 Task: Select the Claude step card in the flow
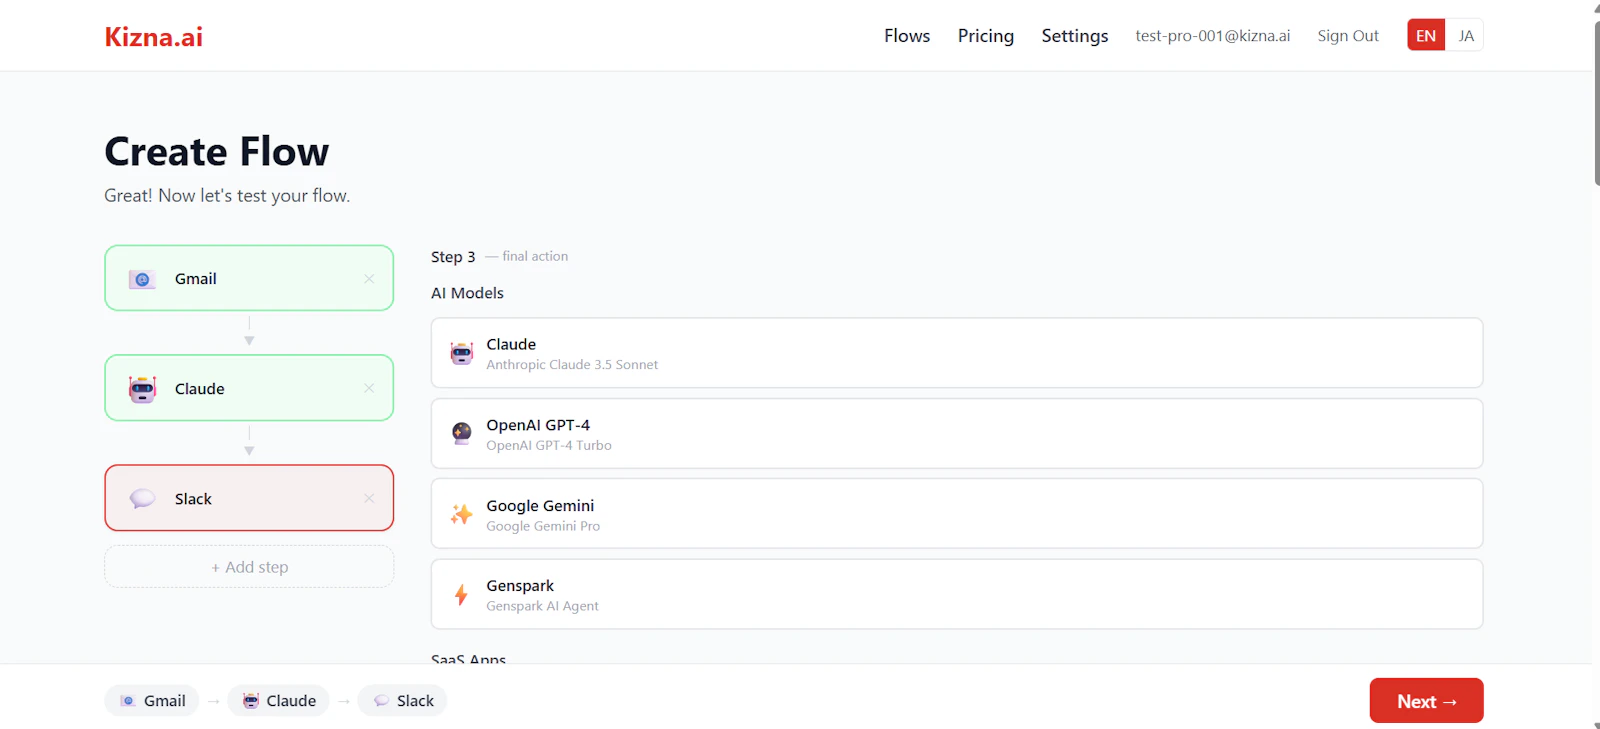point(249,388)
